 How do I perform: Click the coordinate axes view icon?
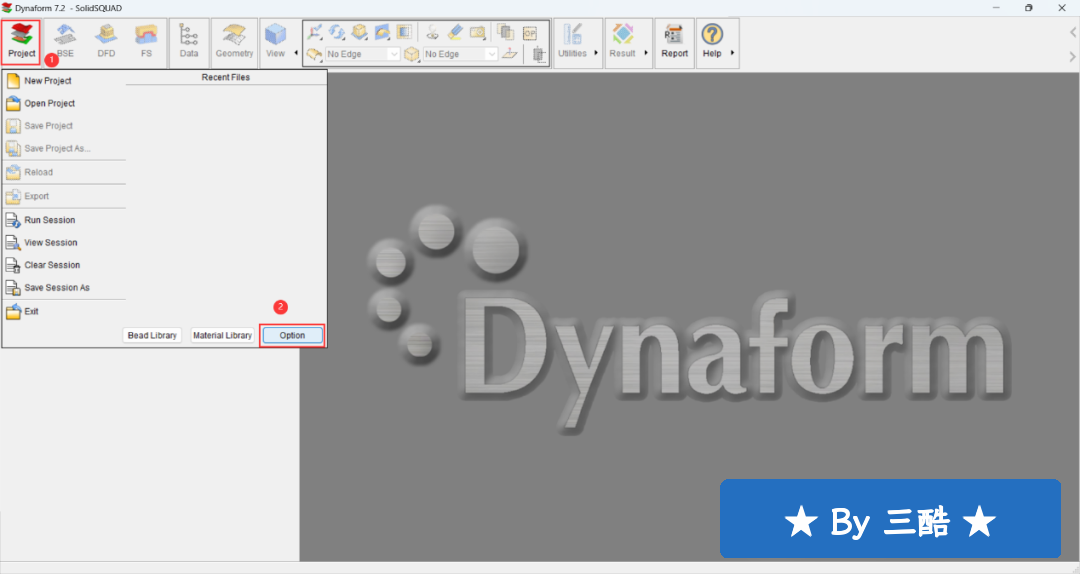[315, 32]
